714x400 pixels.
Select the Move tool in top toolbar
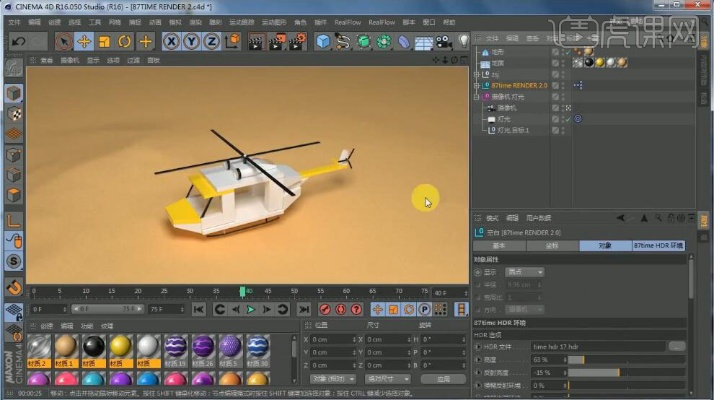(84, 41)
